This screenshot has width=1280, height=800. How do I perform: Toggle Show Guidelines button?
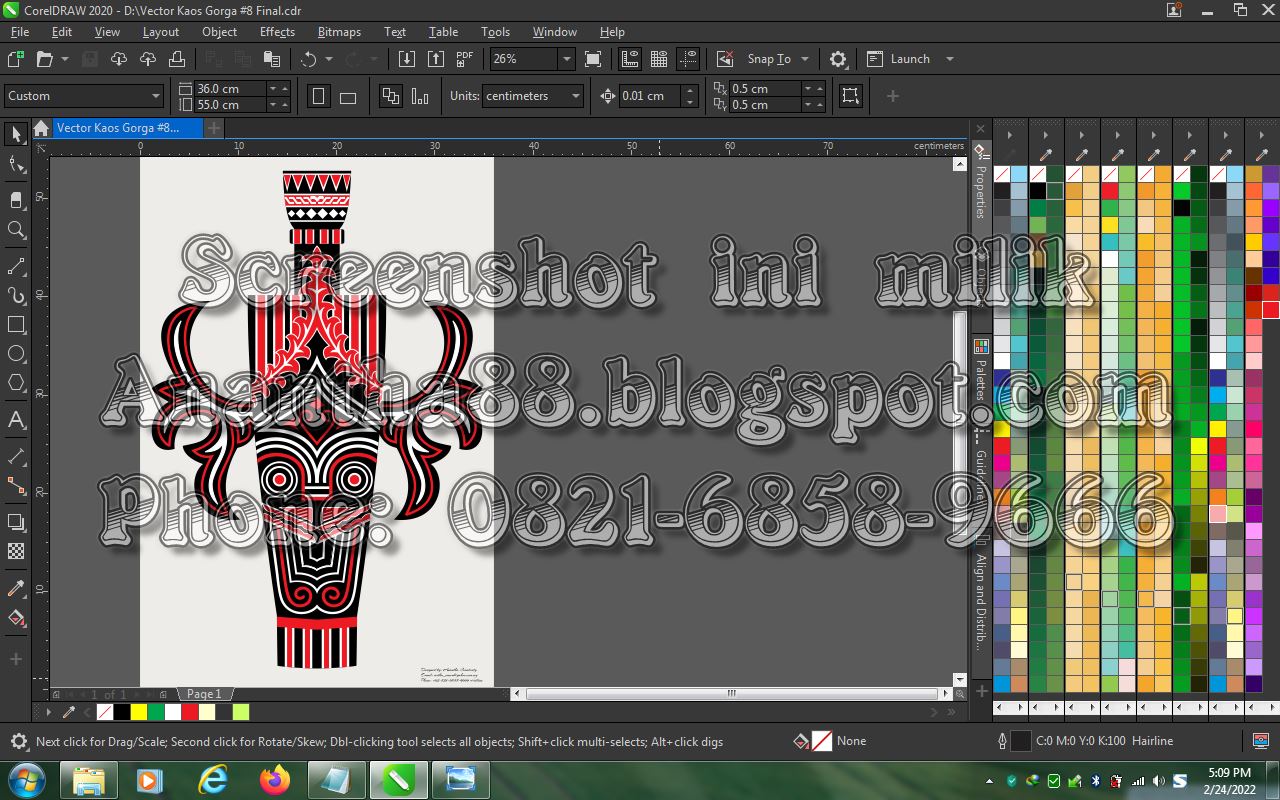pyautogui.click(x=688, y=59)
